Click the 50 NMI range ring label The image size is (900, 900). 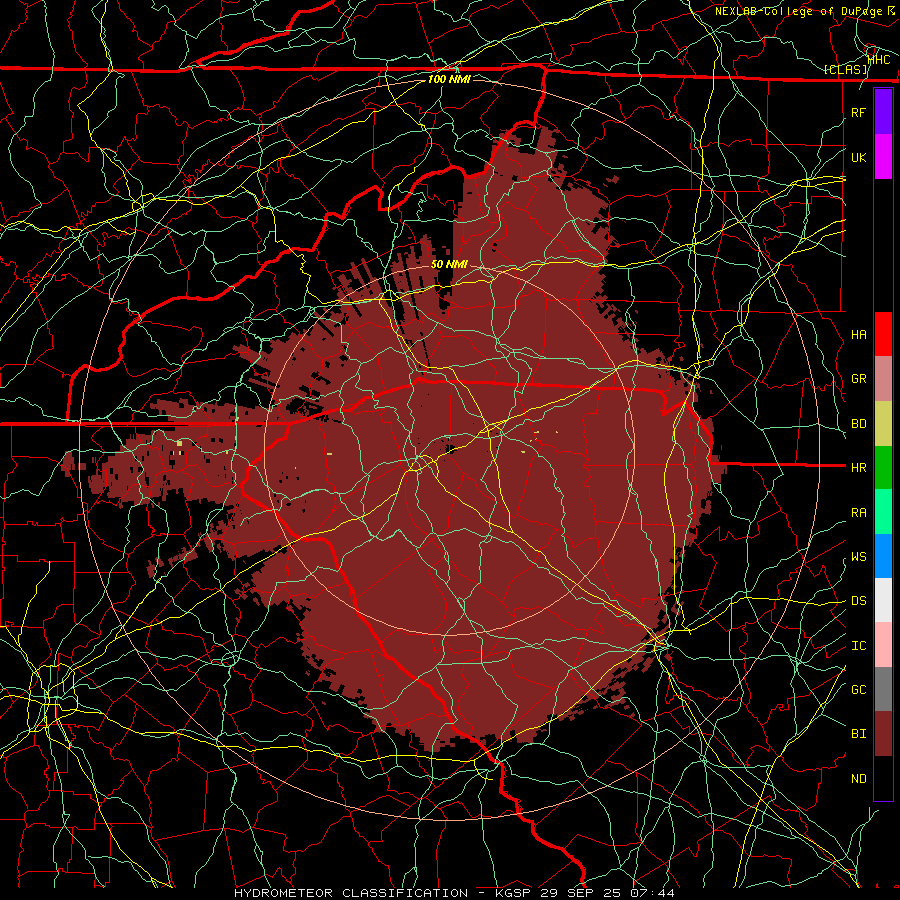tap(449, 265)
